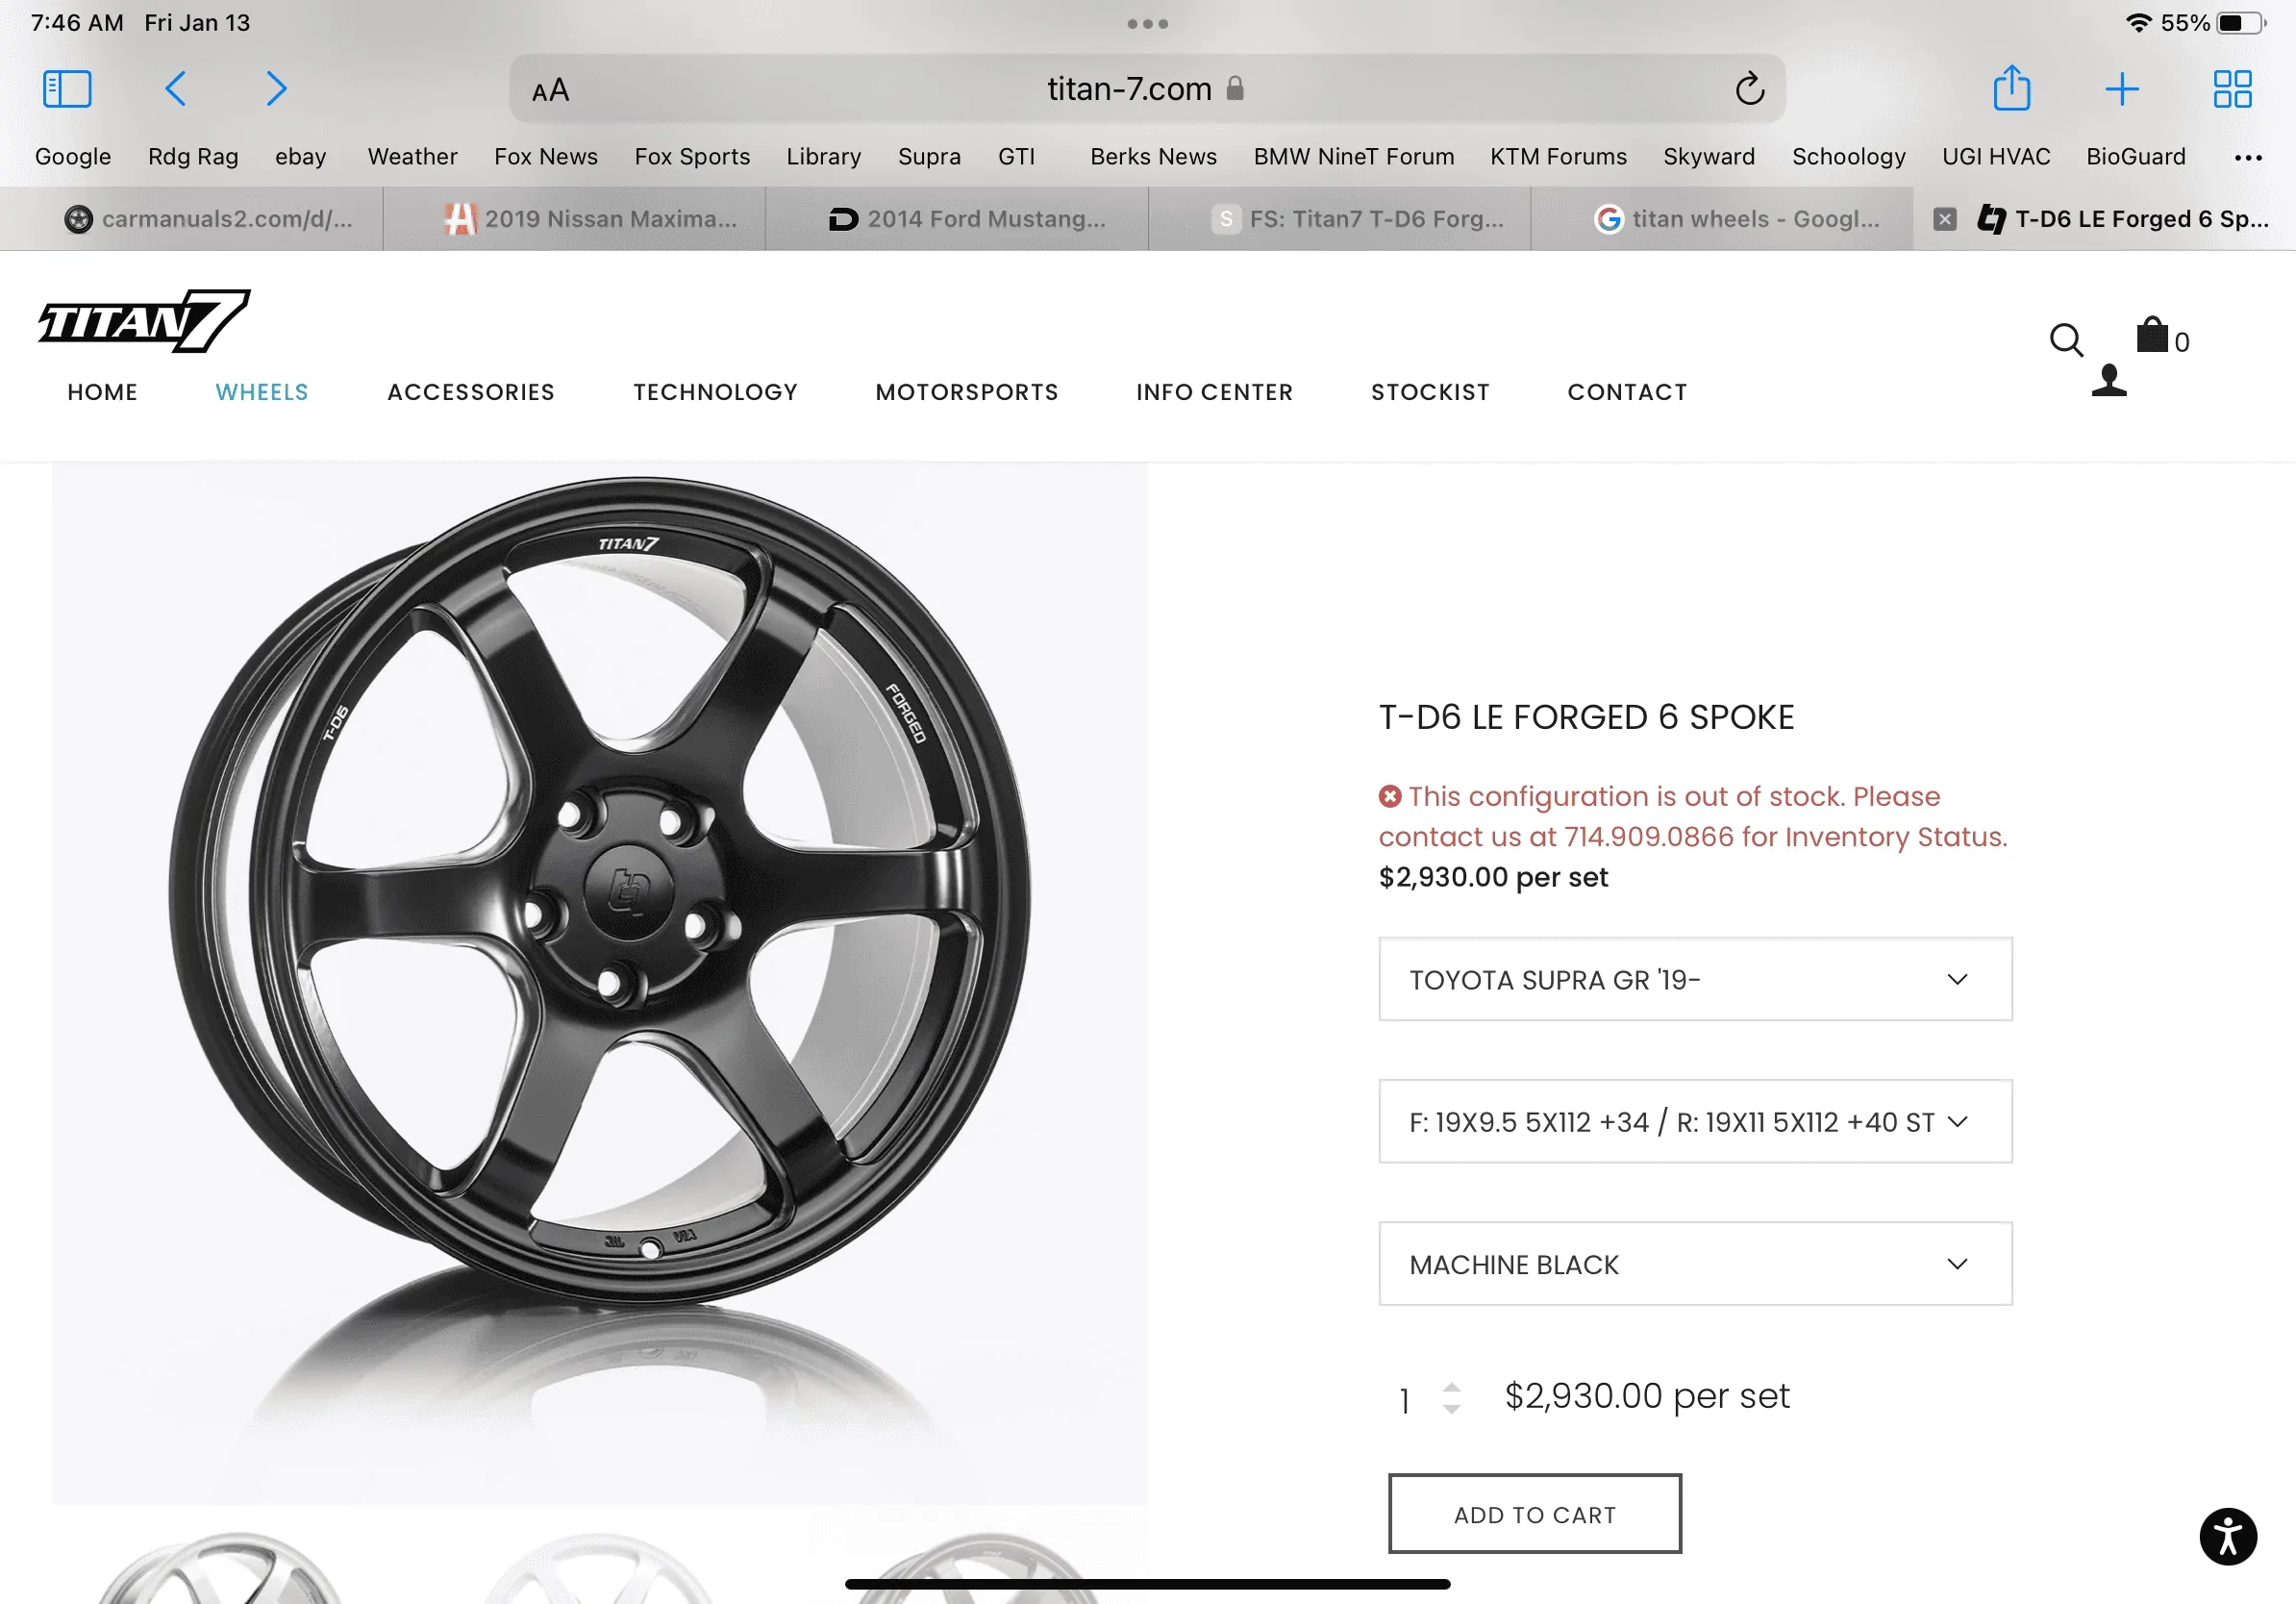Switch to 2019 Nissan Maxima tab

click(x=575, y=218)
